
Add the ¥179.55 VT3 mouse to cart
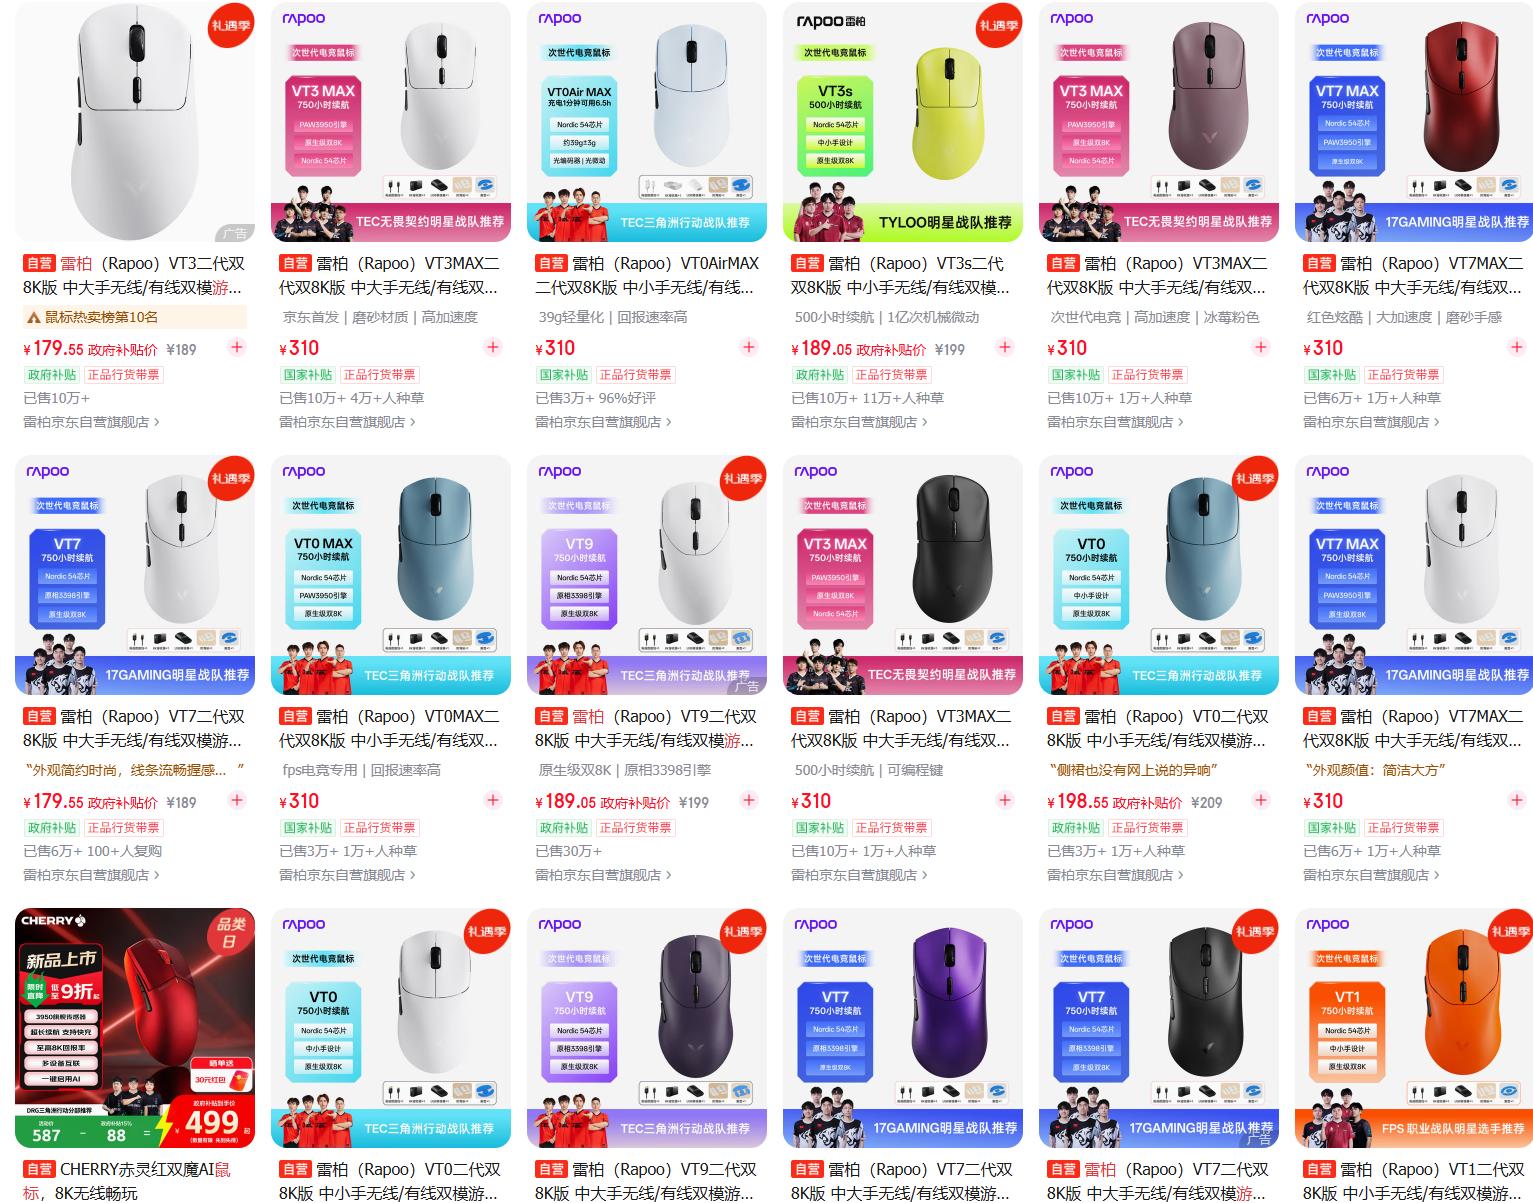click(237, 348)
